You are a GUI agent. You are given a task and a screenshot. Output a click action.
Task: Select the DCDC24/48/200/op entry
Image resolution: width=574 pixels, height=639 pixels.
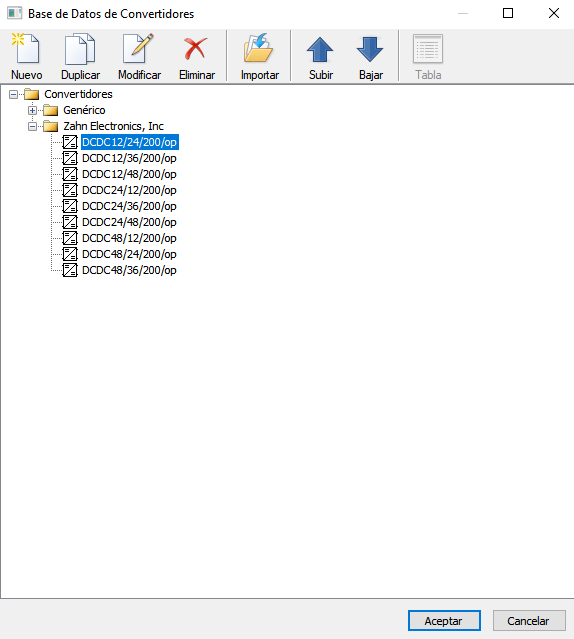129,222
